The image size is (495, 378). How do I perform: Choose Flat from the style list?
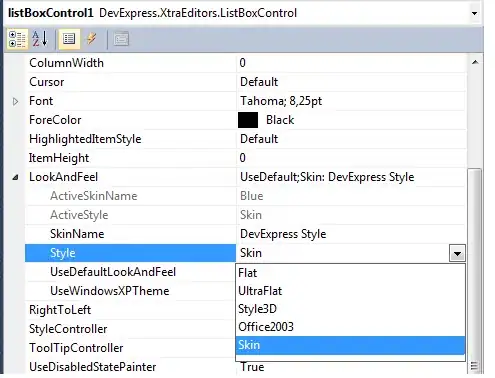[350, 273]
